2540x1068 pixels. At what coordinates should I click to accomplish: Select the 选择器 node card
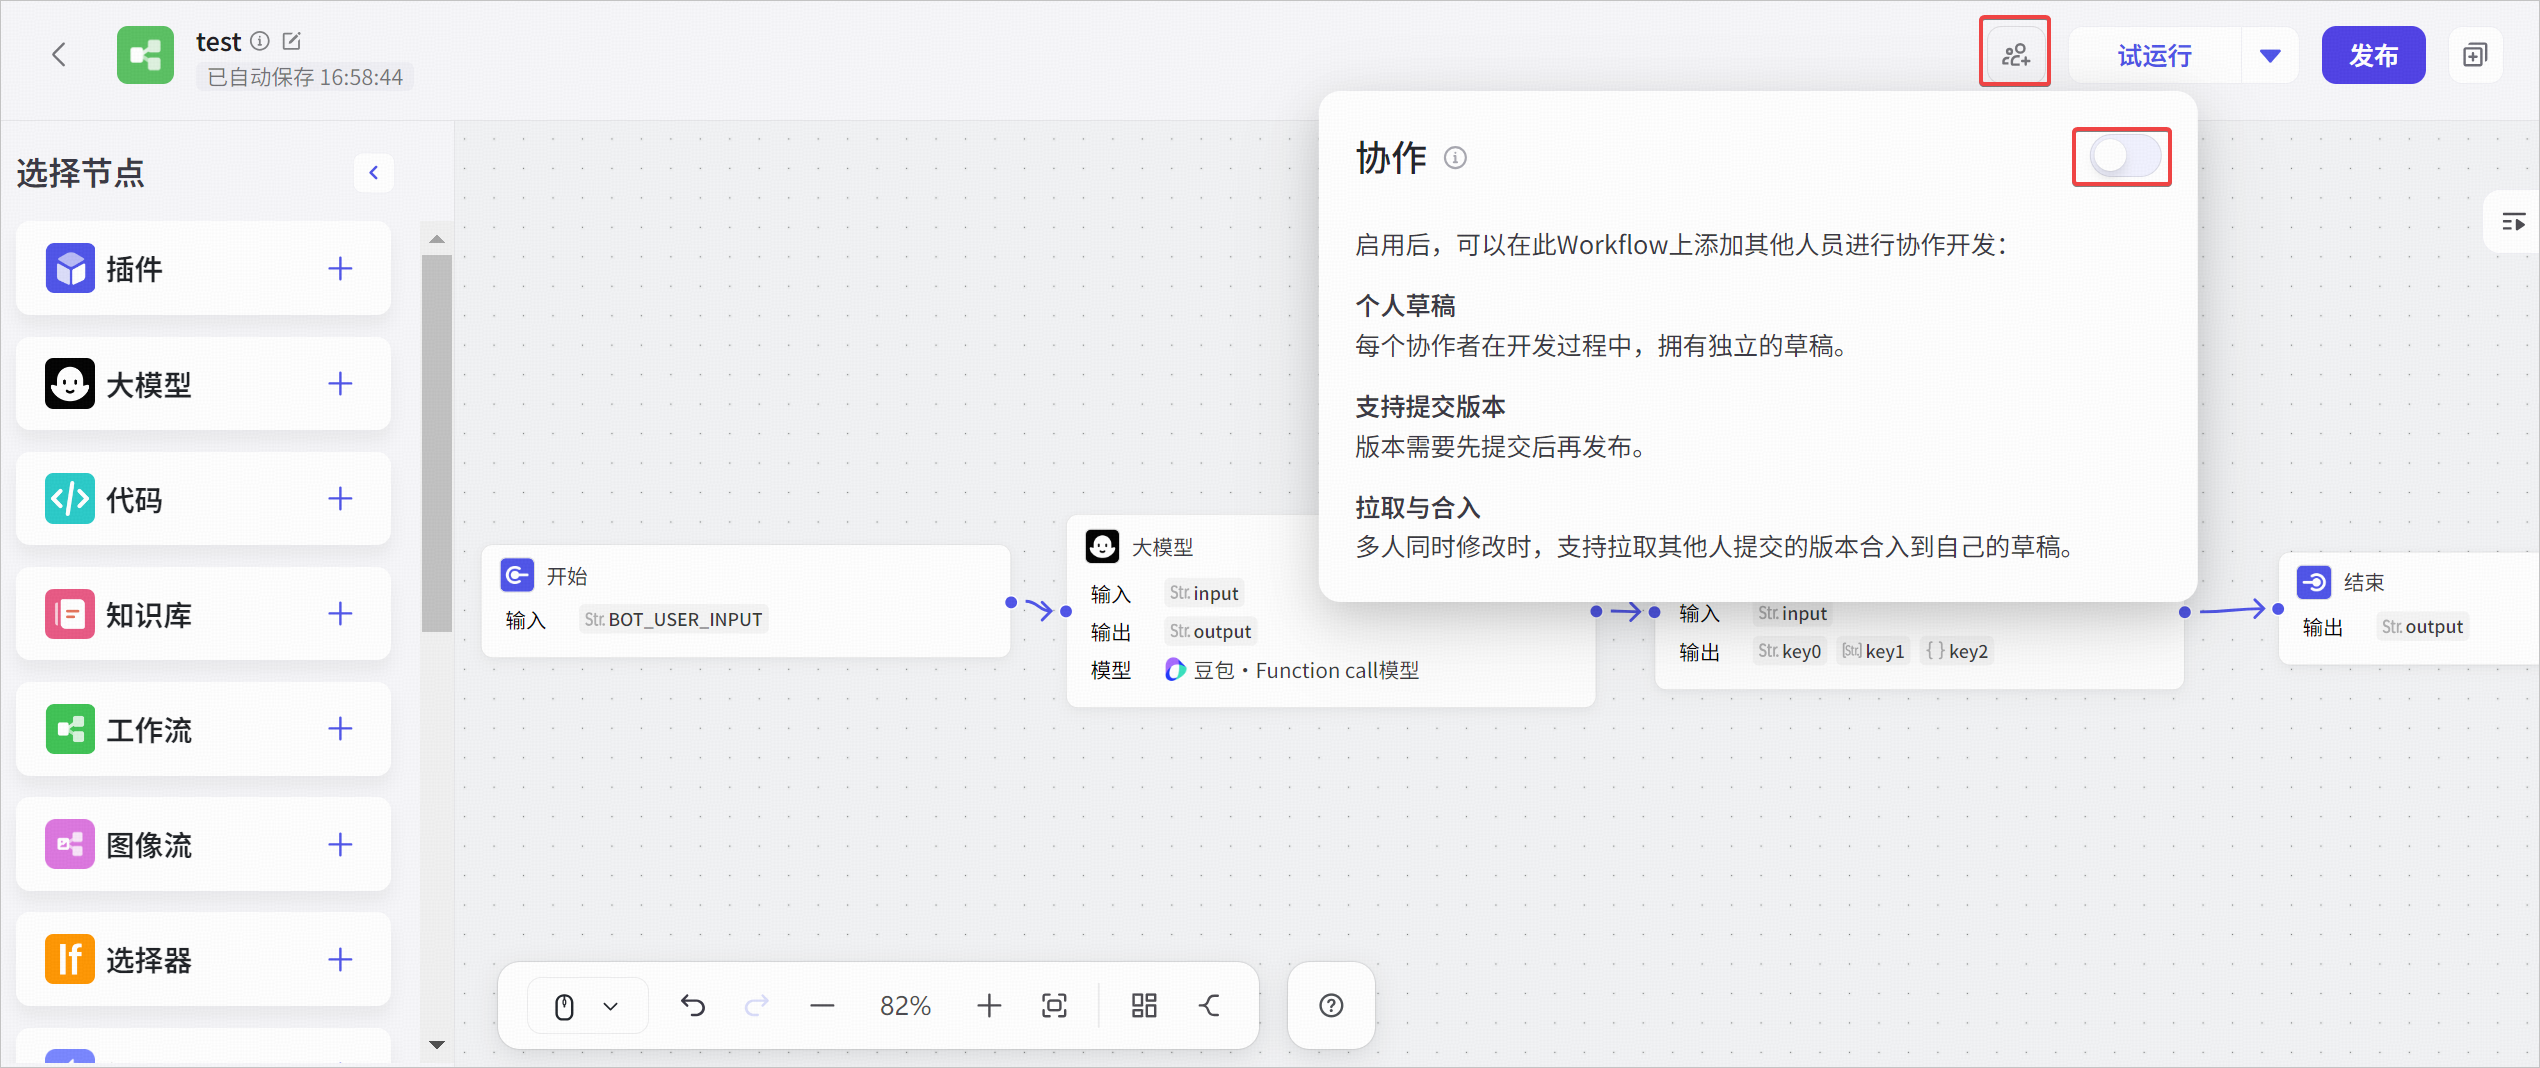point(203,959)
